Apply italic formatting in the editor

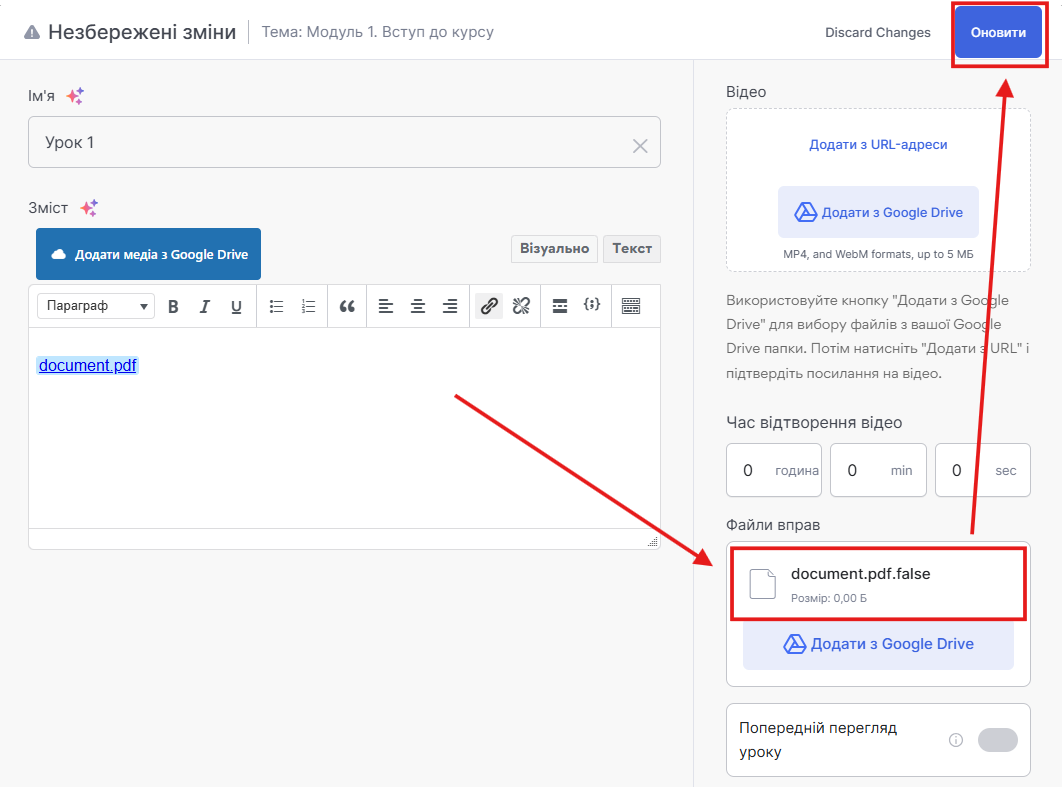click(x=205, y=307)
